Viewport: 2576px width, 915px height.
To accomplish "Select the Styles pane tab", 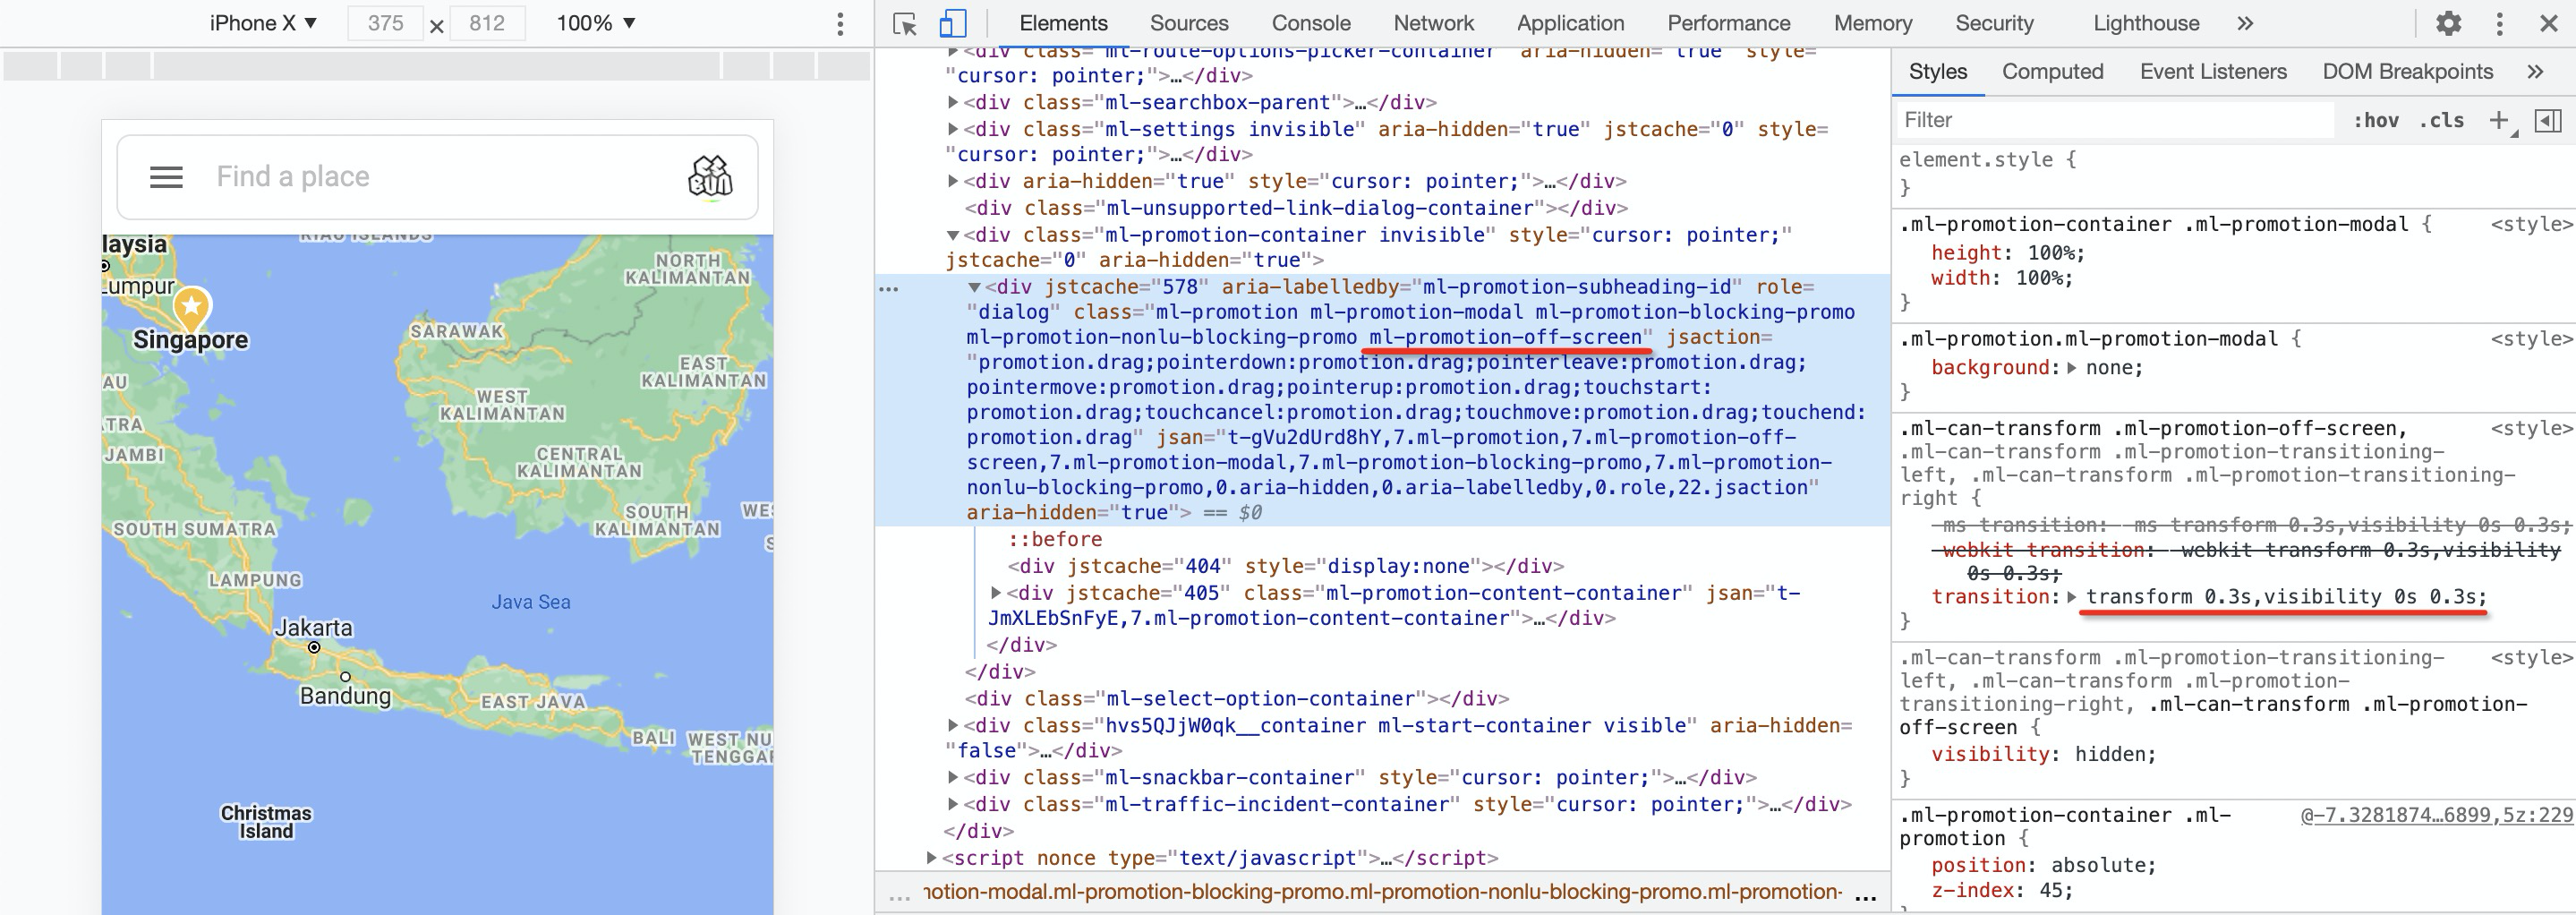I will click(x=1937, y=71).
